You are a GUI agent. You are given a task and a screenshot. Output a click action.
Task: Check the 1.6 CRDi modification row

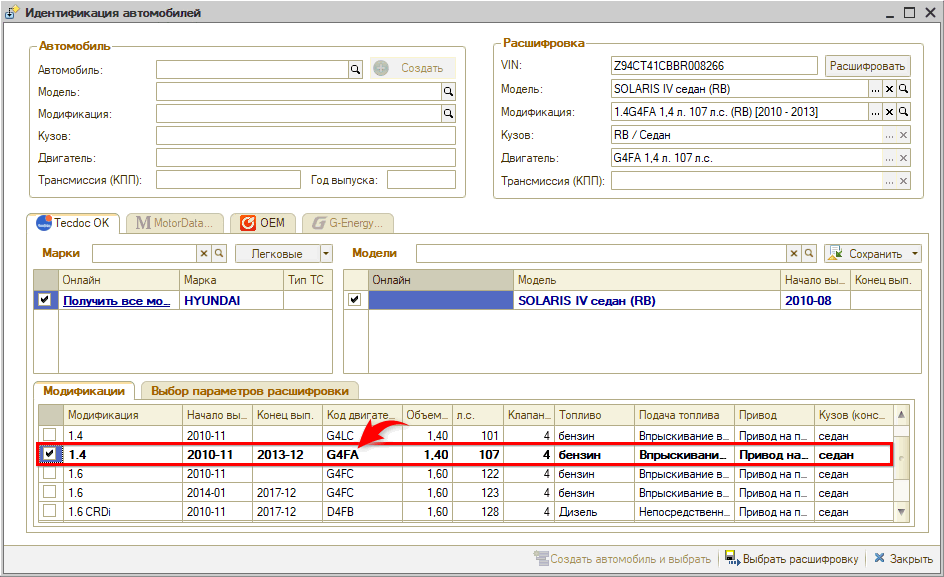coord(50,511)
